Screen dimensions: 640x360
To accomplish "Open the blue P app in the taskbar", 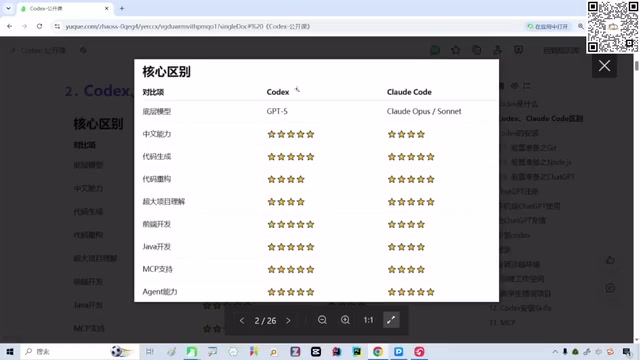I will click(398, 352).
